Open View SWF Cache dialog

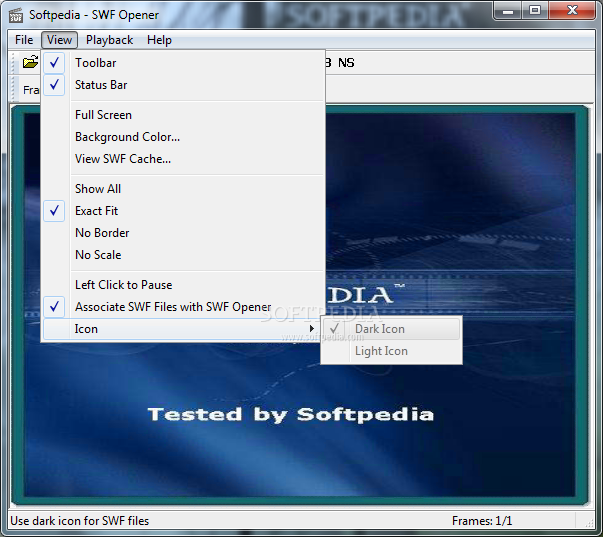[x=183, y=158]
